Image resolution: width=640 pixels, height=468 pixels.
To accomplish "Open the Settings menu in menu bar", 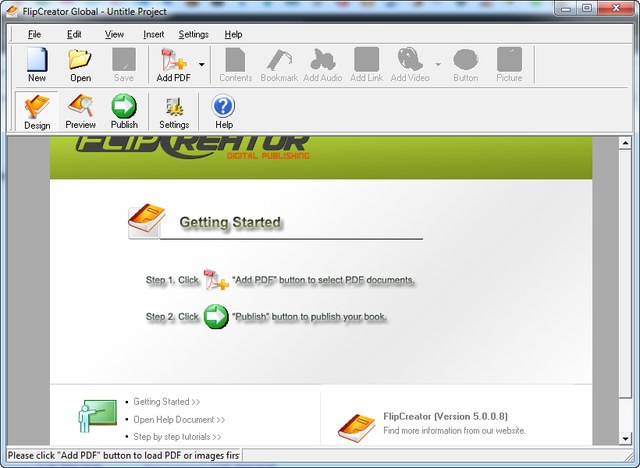I will pyautogui.click(x=193, y=34).
